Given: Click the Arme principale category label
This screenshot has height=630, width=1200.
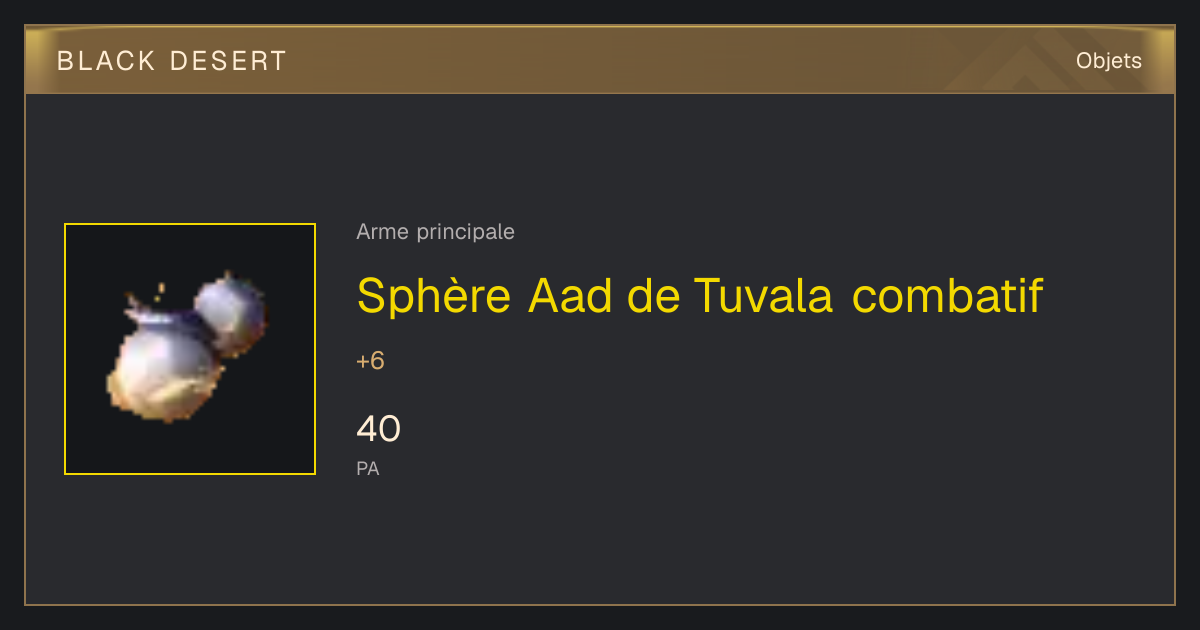Looking at the screenshot, I should (435, 232).
